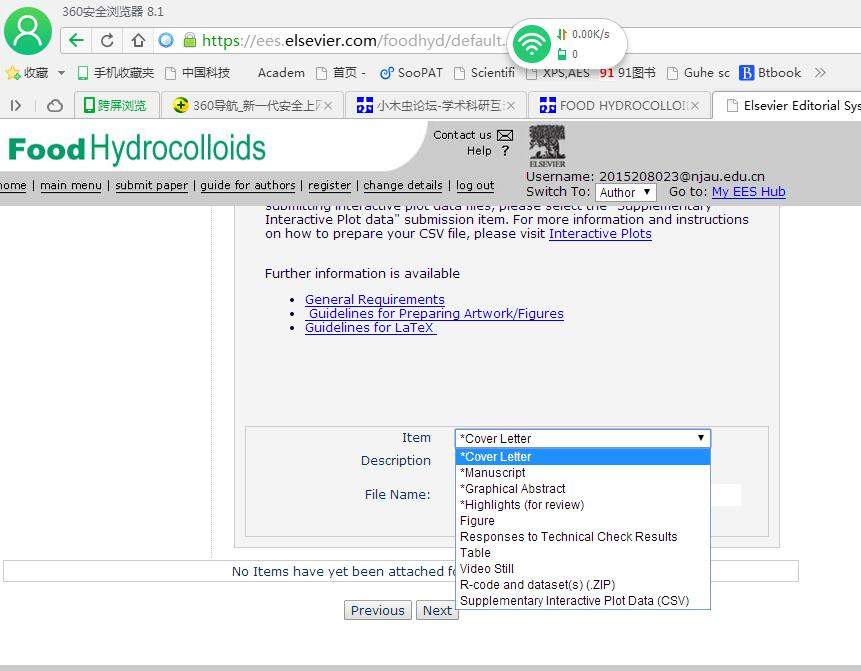The height and width of the screenshot is (671, 861).
Task: Open the Btbook bookmark
Action: [770, 72]
